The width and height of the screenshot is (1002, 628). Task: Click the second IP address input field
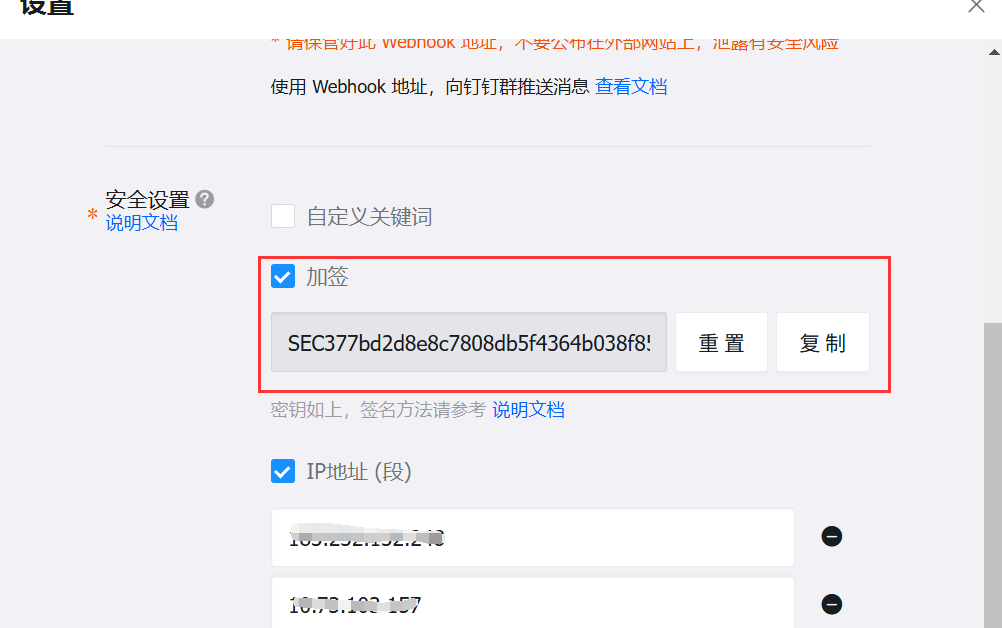pyautogui.click(x=533, y=602)
